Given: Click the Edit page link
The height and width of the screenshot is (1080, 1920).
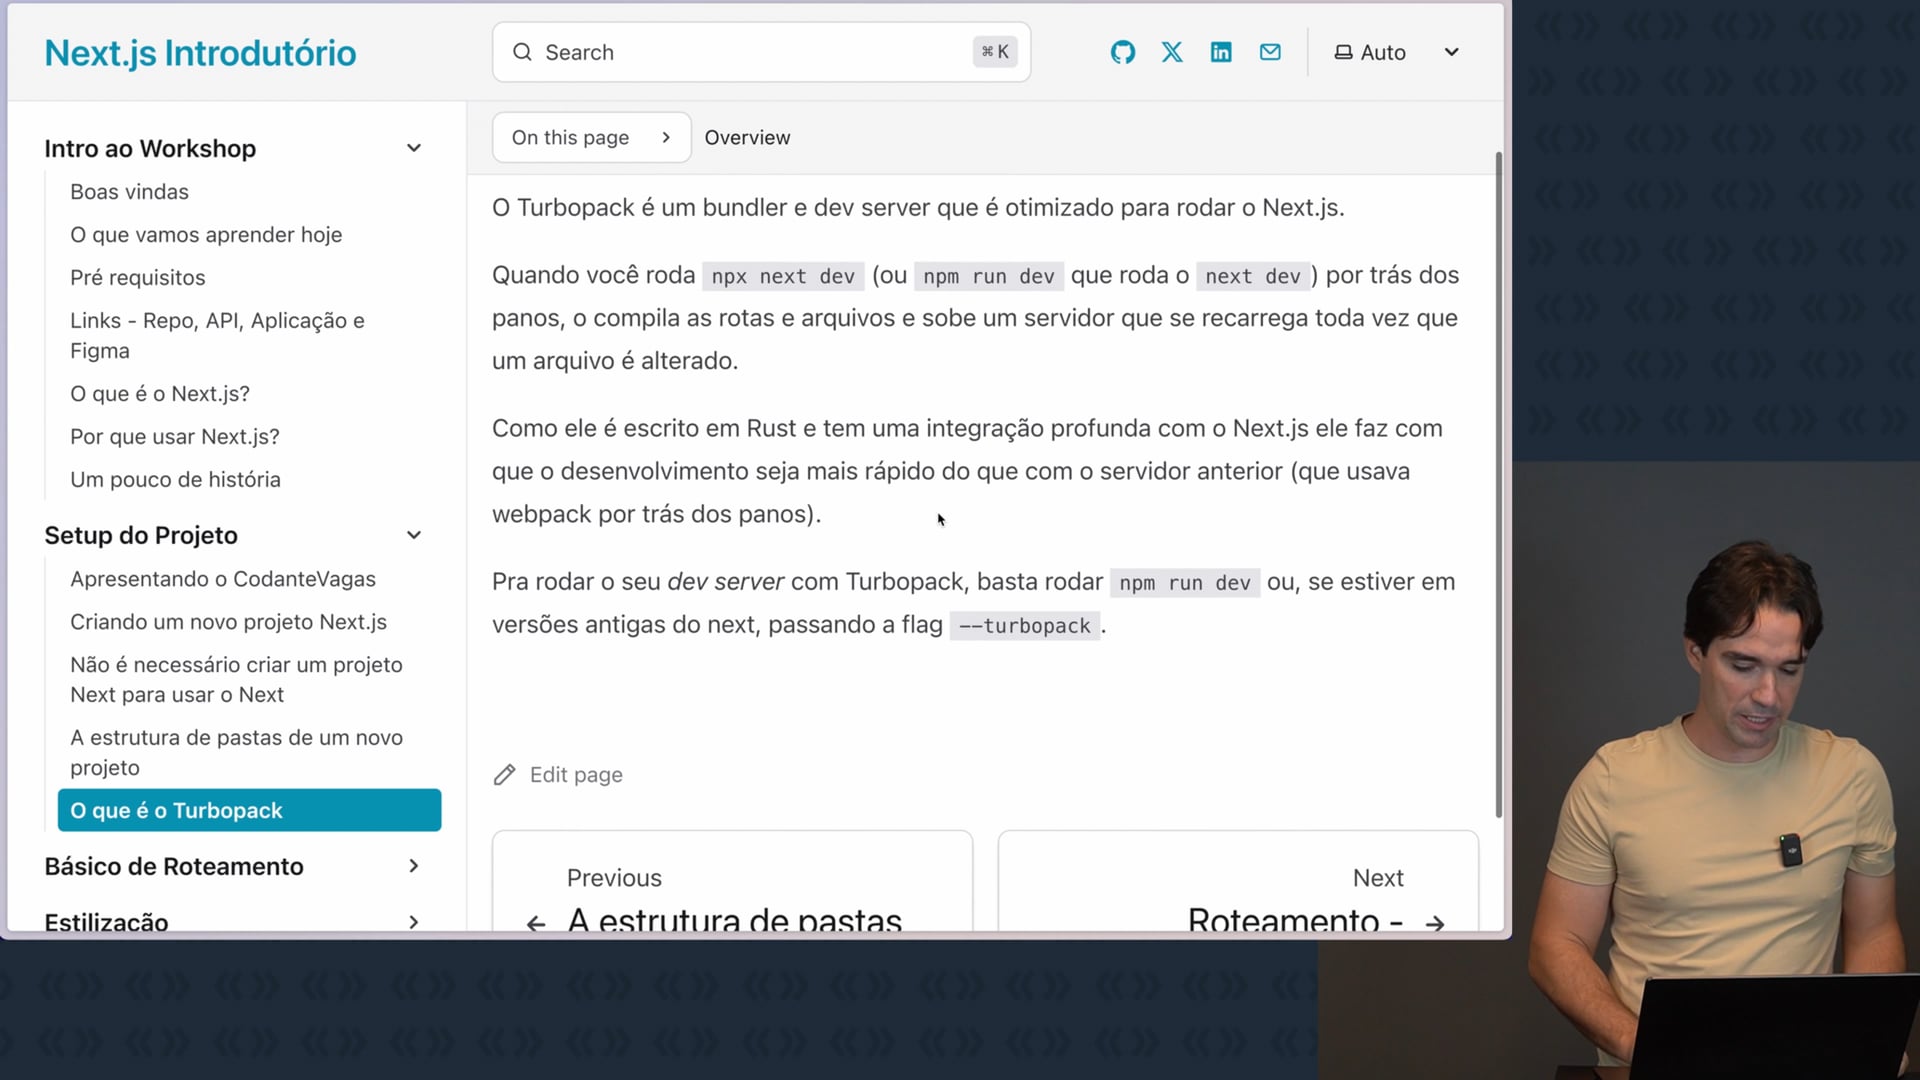Looking at the screenshot, I should tap(576, 775).
